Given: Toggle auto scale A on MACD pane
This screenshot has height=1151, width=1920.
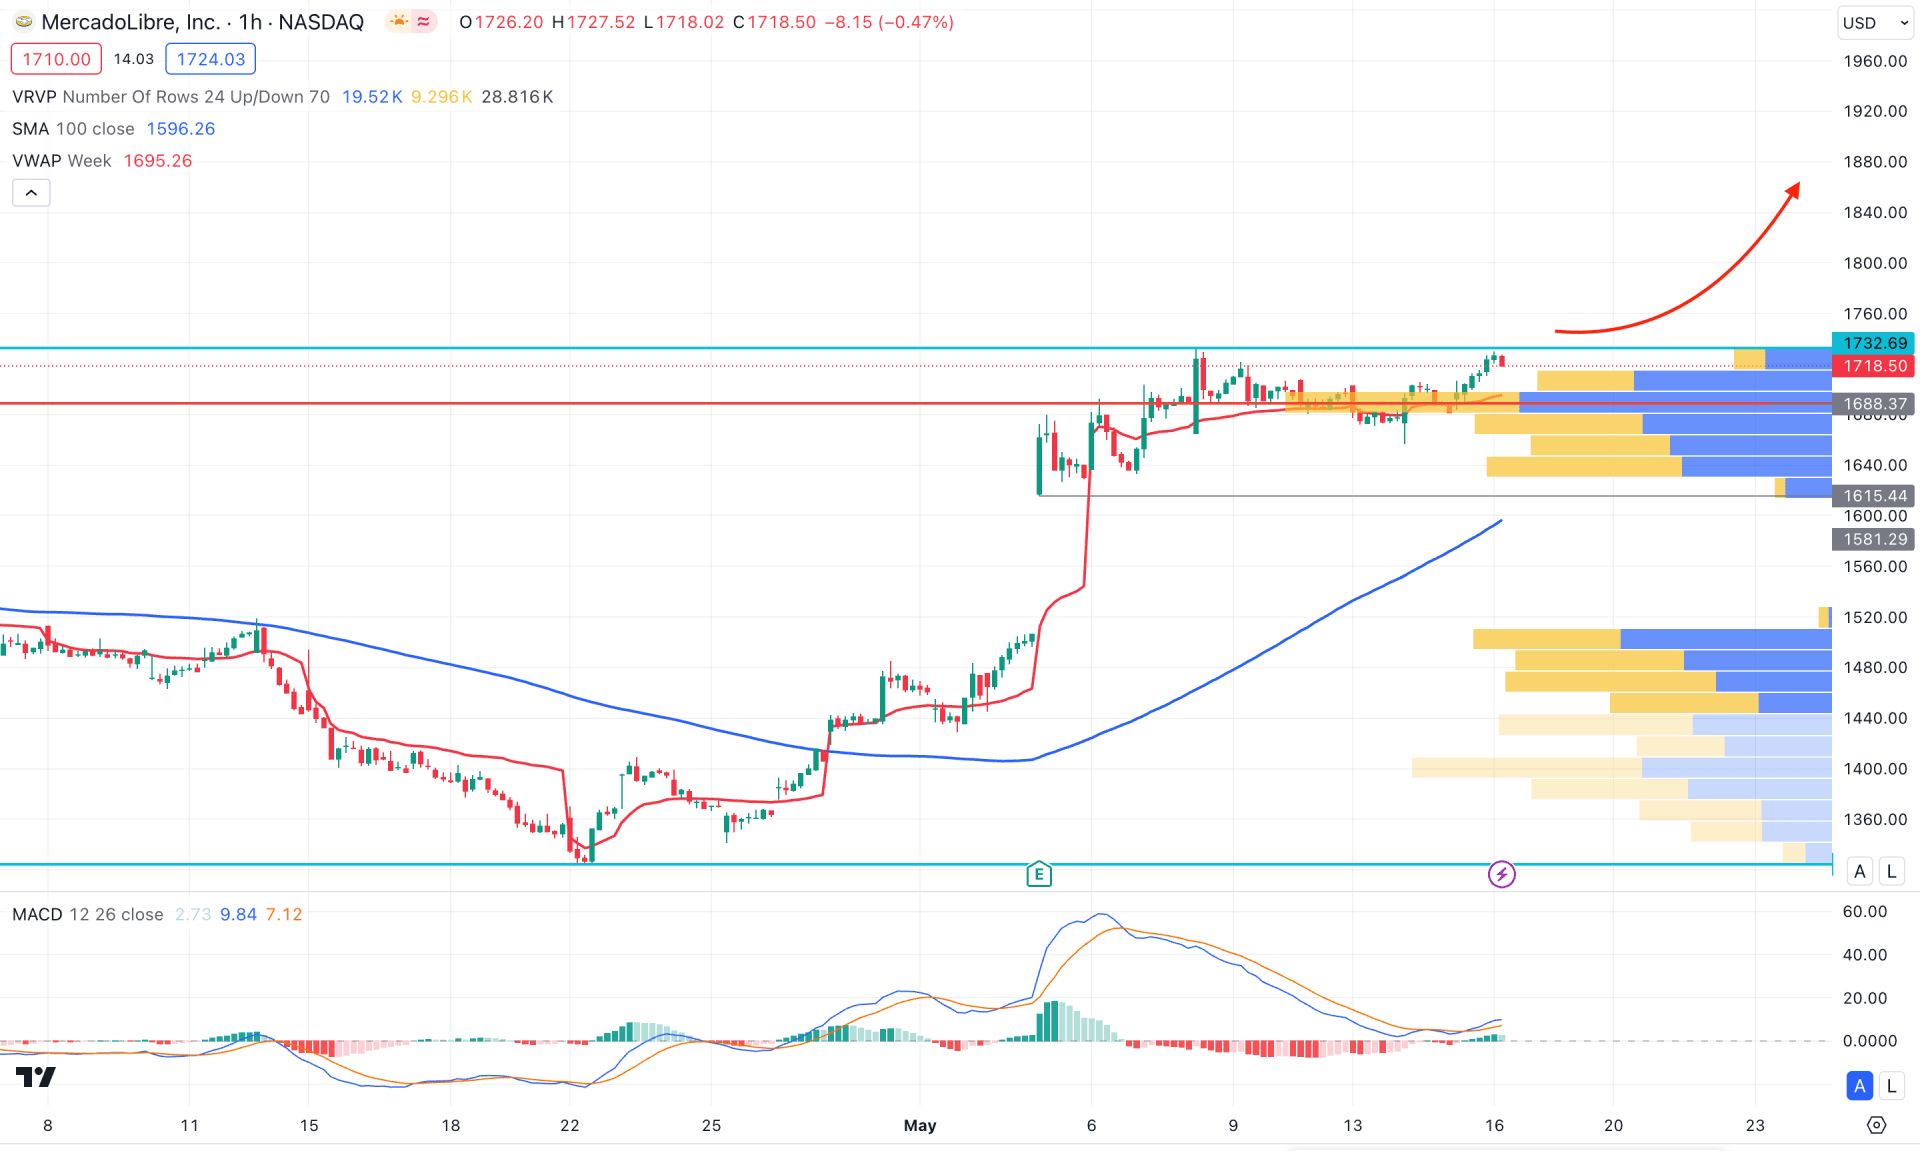Looking at the screenshot, I should tap(1860, 1085).
